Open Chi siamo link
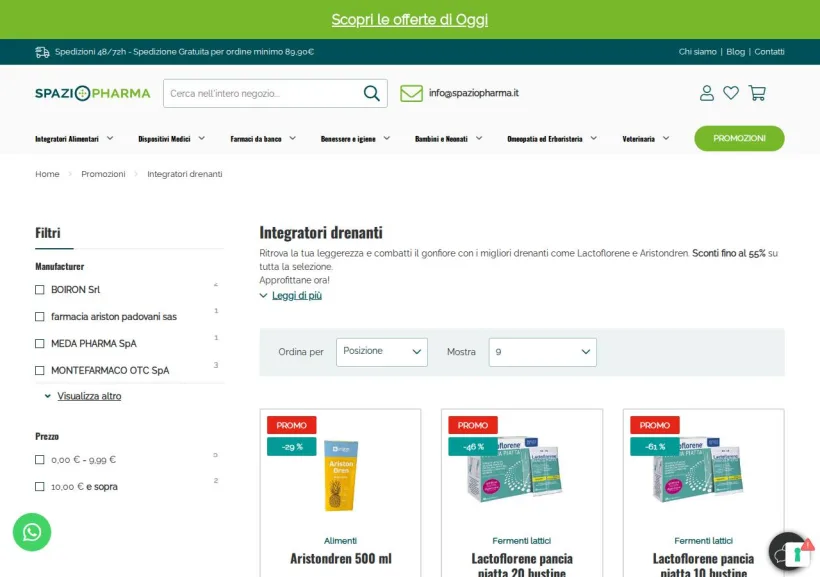820x577 pixels. pyautogui.click(x=697, y=52)
